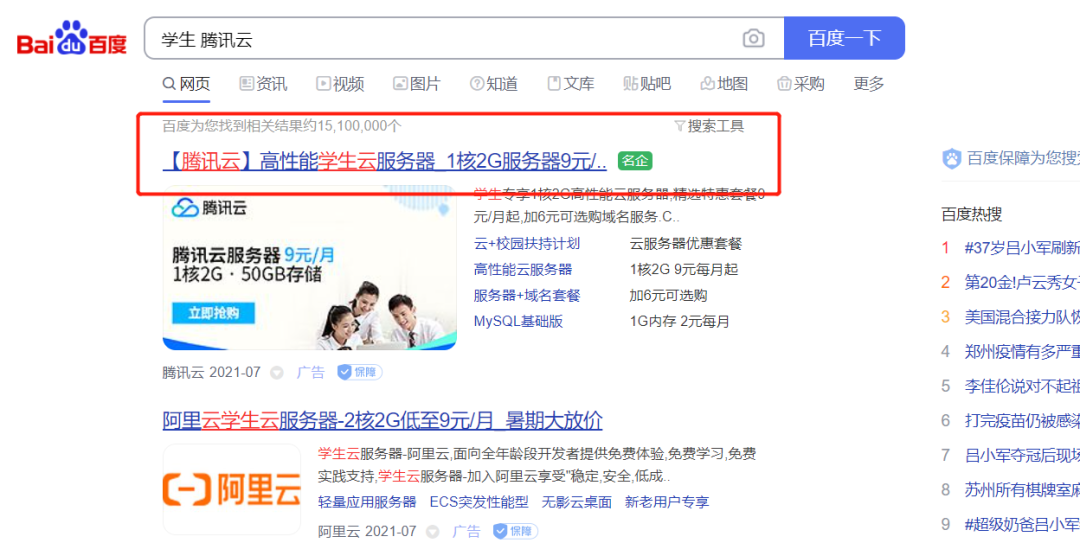This screenshot has width=1080, height=543.
Task: Open the 采购 tab
Action: point(801,84)
